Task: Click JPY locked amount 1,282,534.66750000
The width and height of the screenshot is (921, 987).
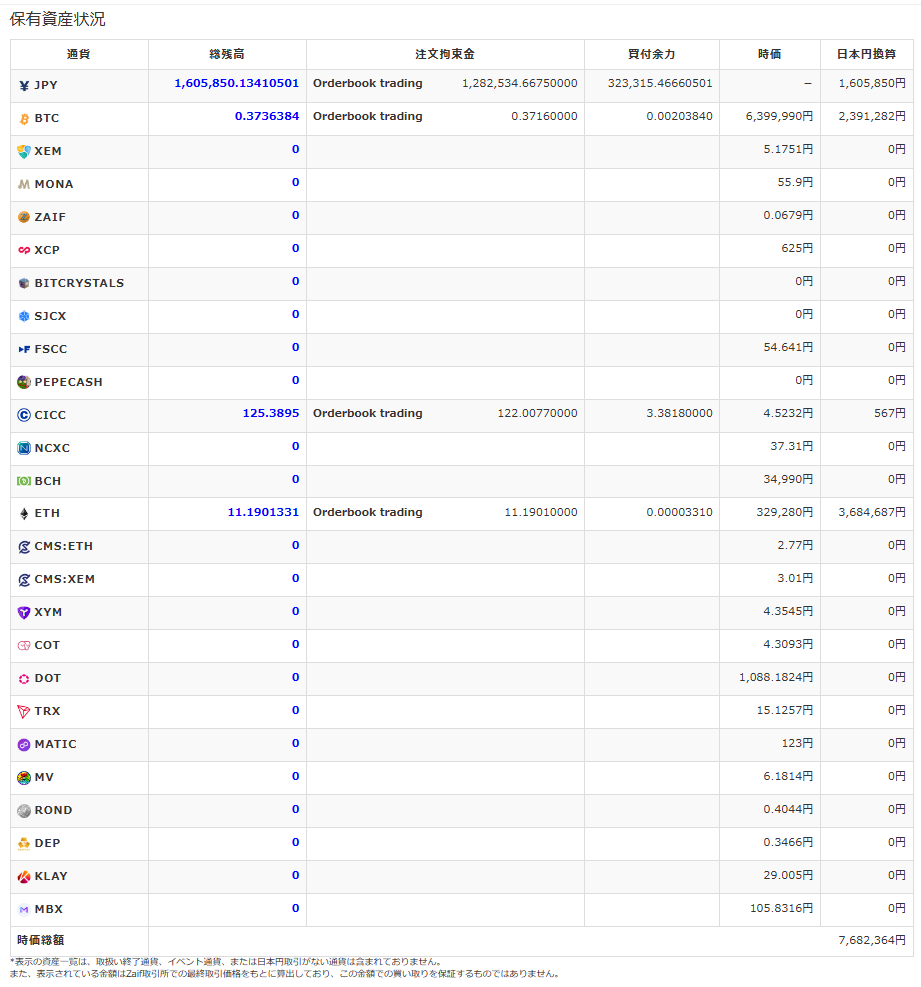Action: click(519, 83)
